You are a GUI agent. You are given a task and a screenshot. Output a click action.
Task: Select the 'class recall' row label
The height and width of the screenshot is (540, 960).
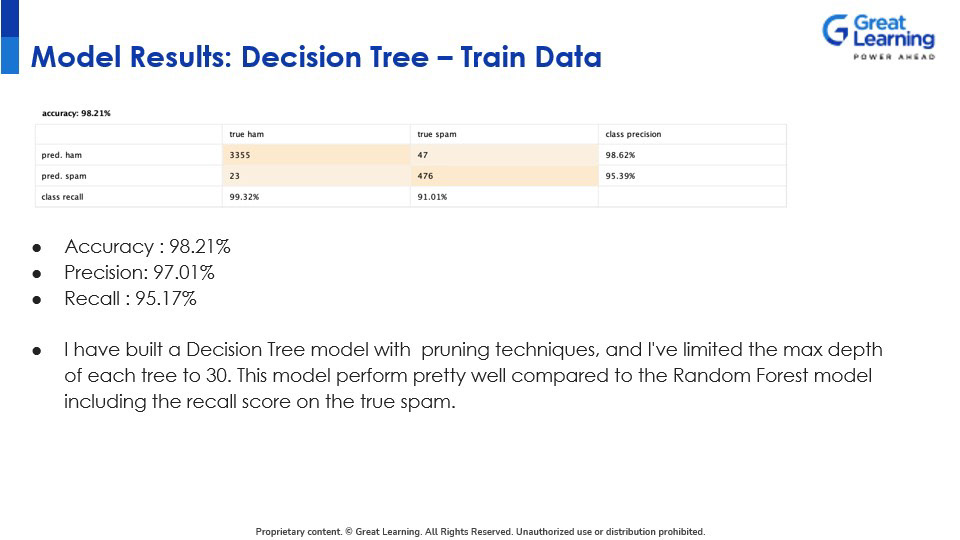[62, 197]
